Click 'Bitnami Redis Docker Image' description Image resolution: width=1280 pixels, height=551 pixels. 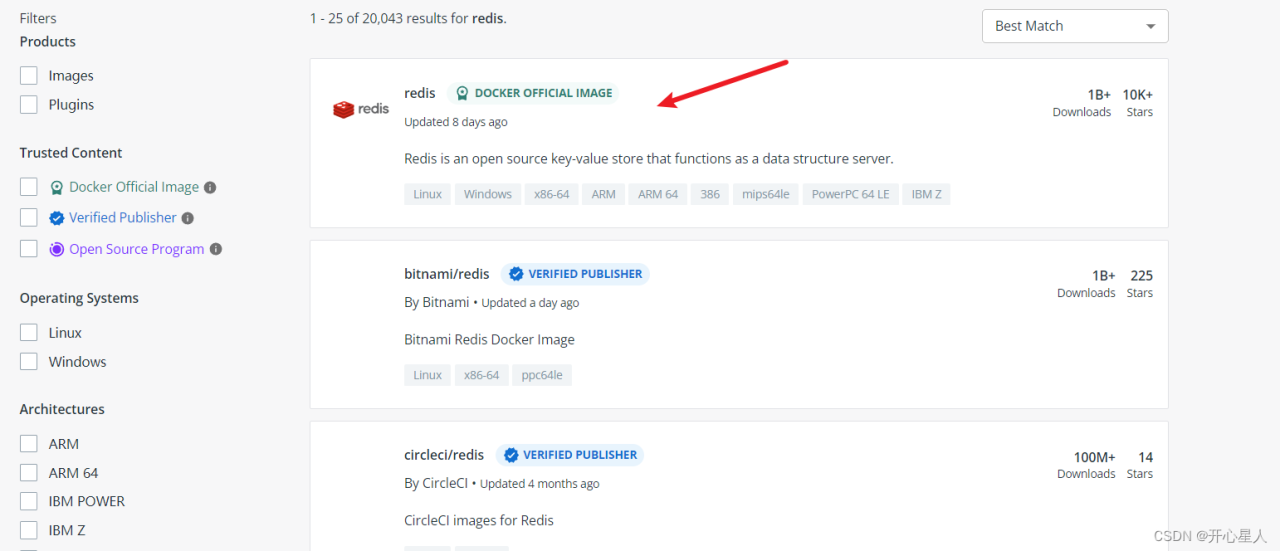point(490,340)
